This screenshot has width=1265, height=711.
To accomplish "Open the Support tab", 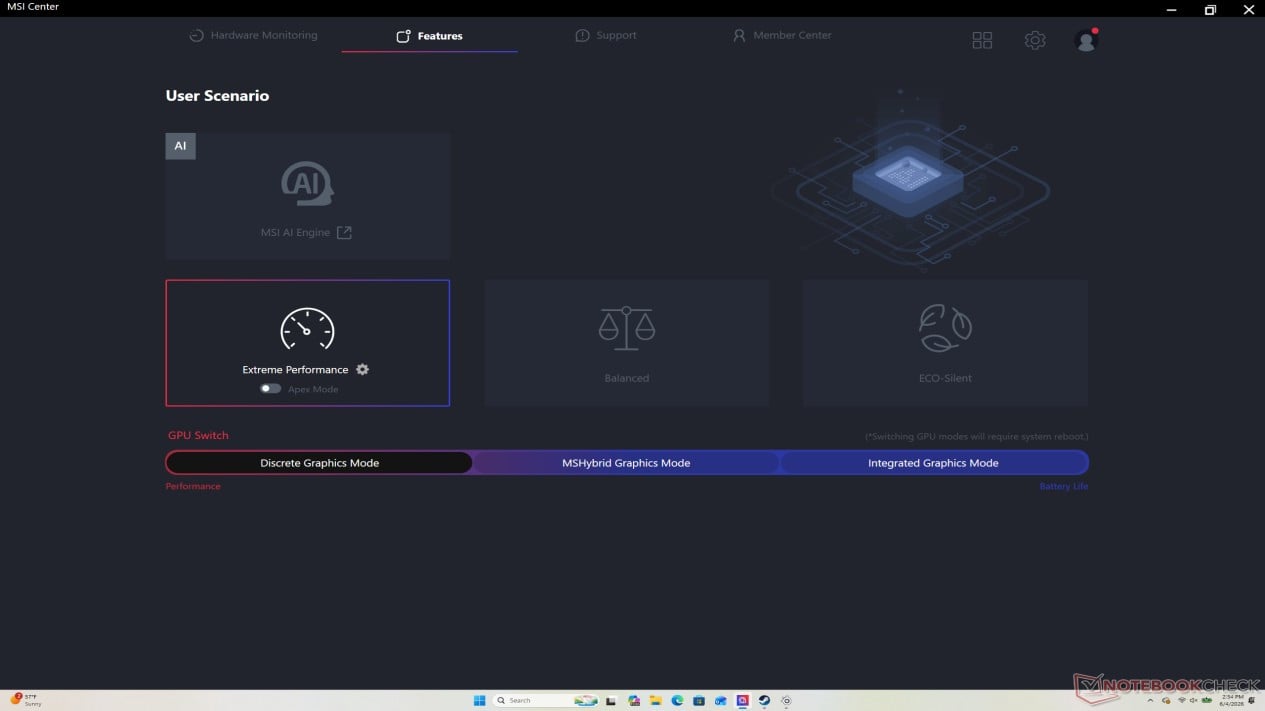I will click(x=606, y=35).
